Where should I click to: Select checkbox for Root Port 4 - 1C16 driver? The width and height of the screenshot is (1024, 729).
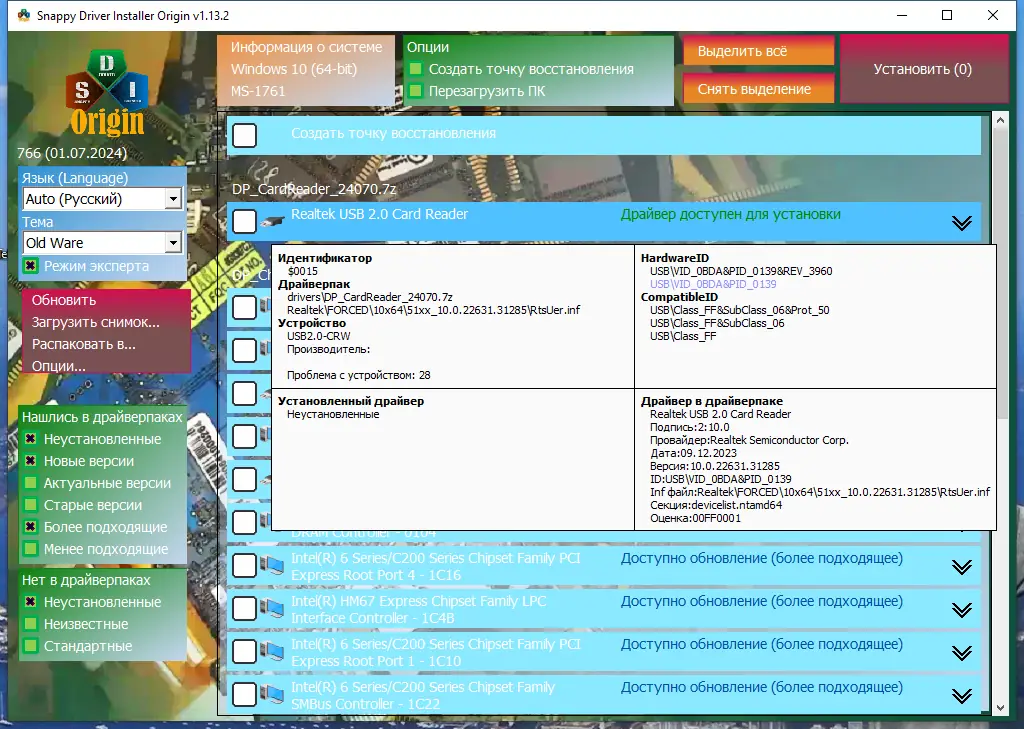point(244,566)
